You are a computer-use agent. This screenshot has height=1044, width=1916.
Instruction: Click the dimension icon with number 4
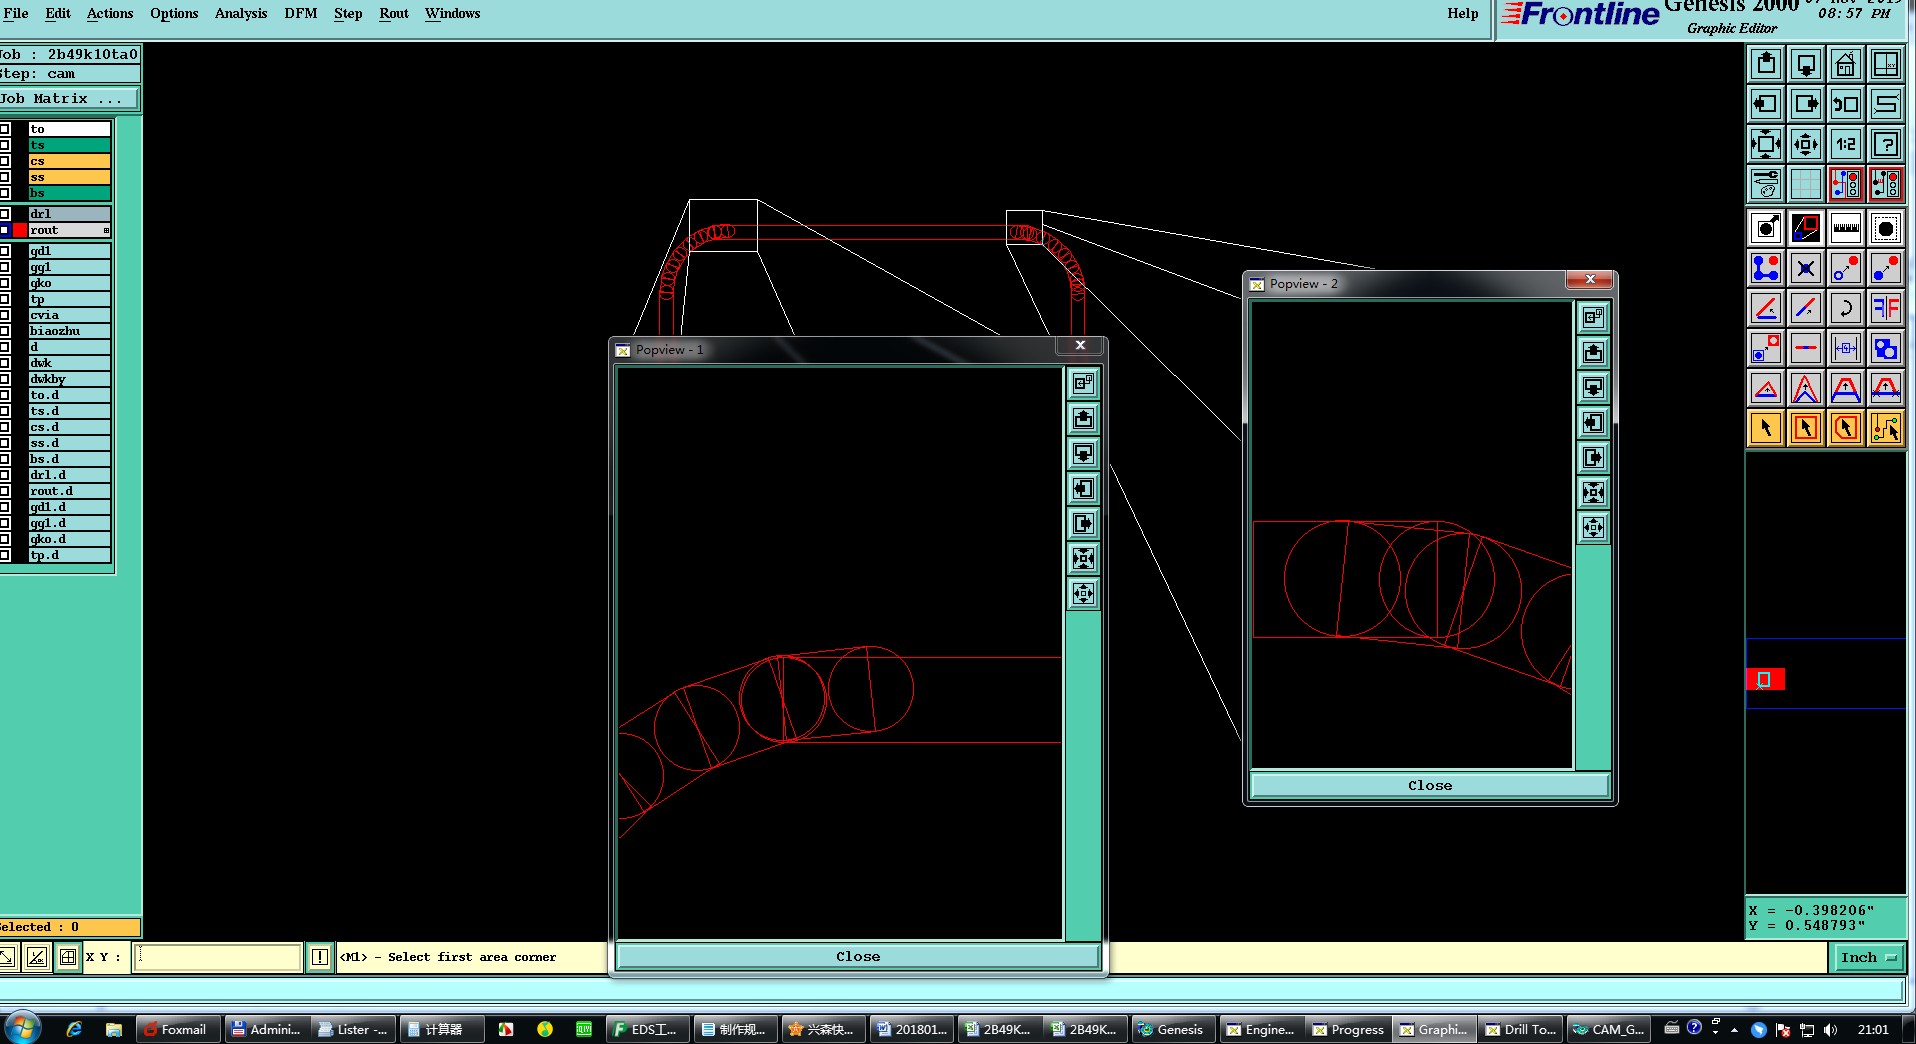[x=1846, y=348]
